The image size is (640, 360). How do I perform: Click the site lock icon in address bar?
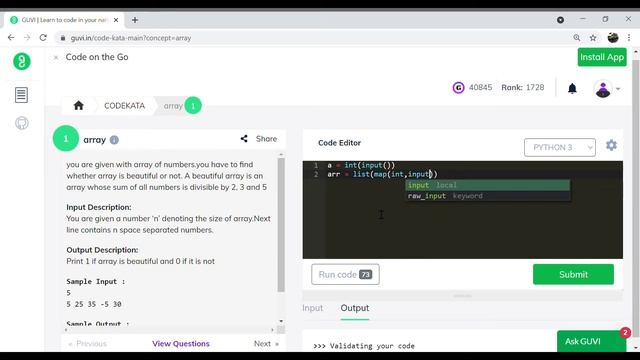point(62,38)
